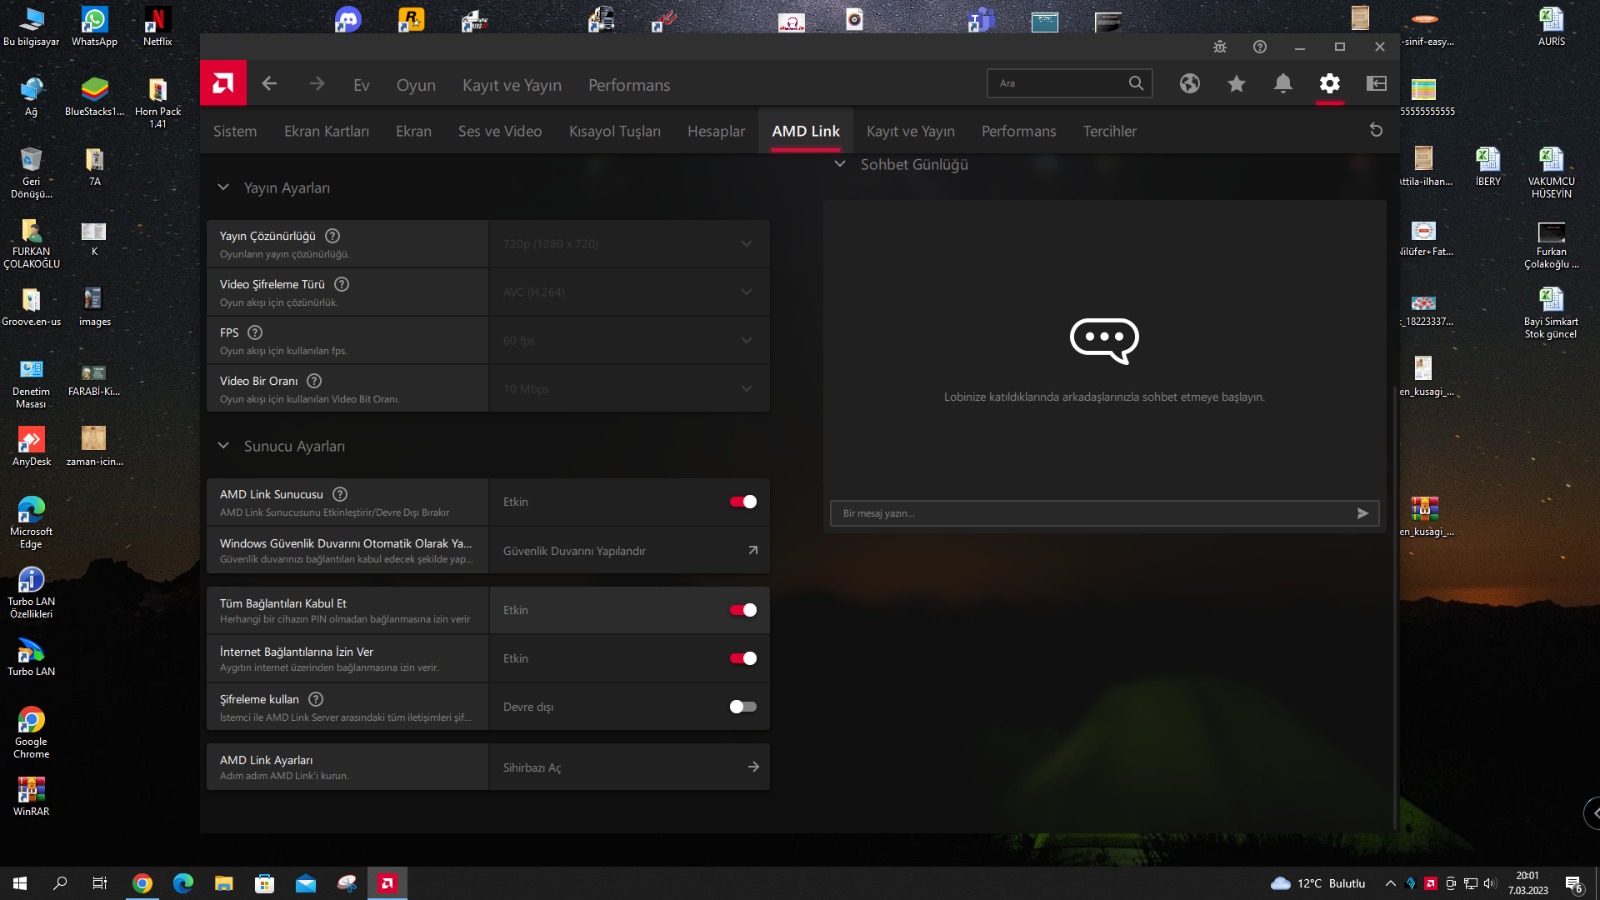
Task: Open favorites star icon
Action: coord(1236,84)
